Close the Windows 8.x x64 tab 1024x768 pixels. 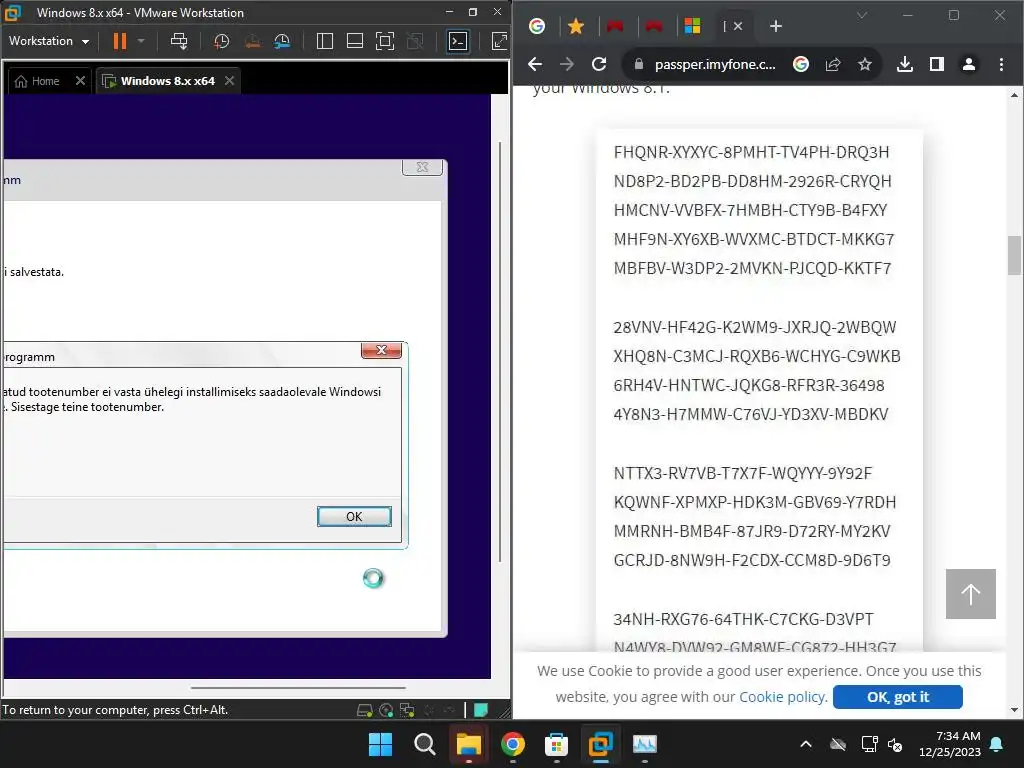[x=229, y=80]
